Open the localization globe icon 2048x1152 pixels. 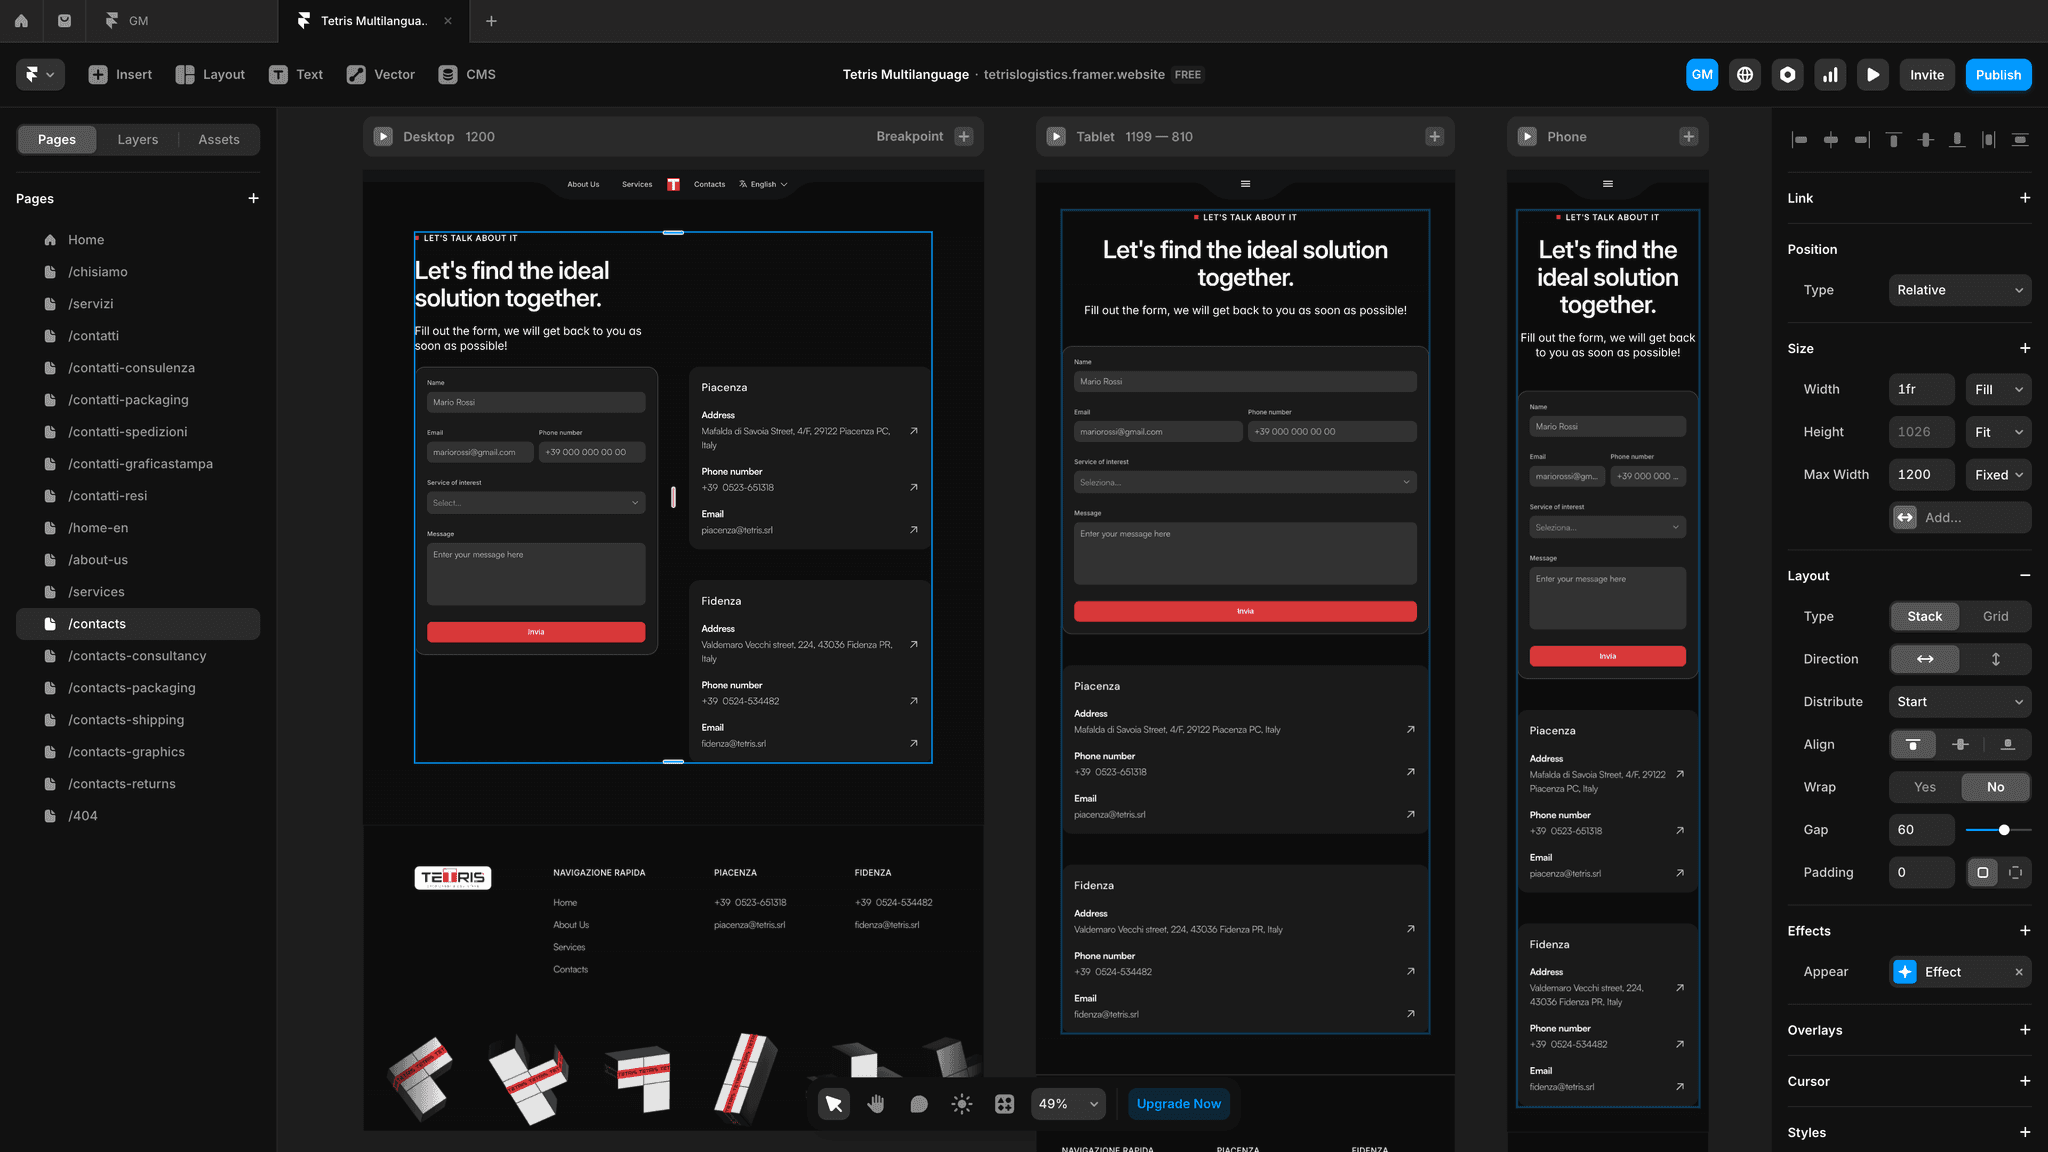pyautogui.click(x=1745, y=75)
